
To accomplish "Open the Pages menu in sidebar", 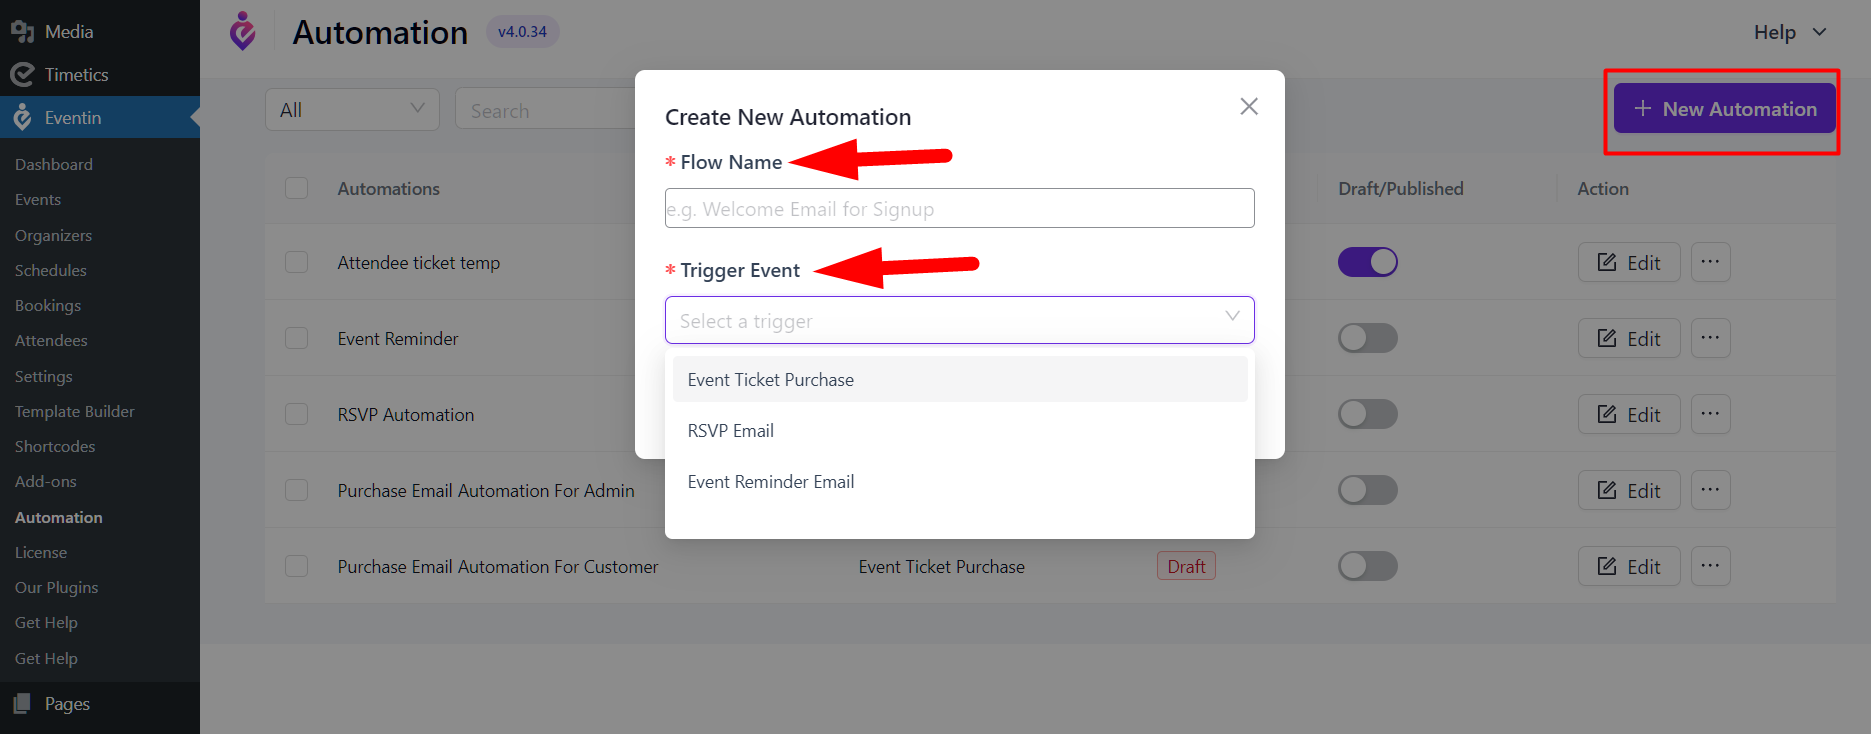I will (x=67, y=704).
